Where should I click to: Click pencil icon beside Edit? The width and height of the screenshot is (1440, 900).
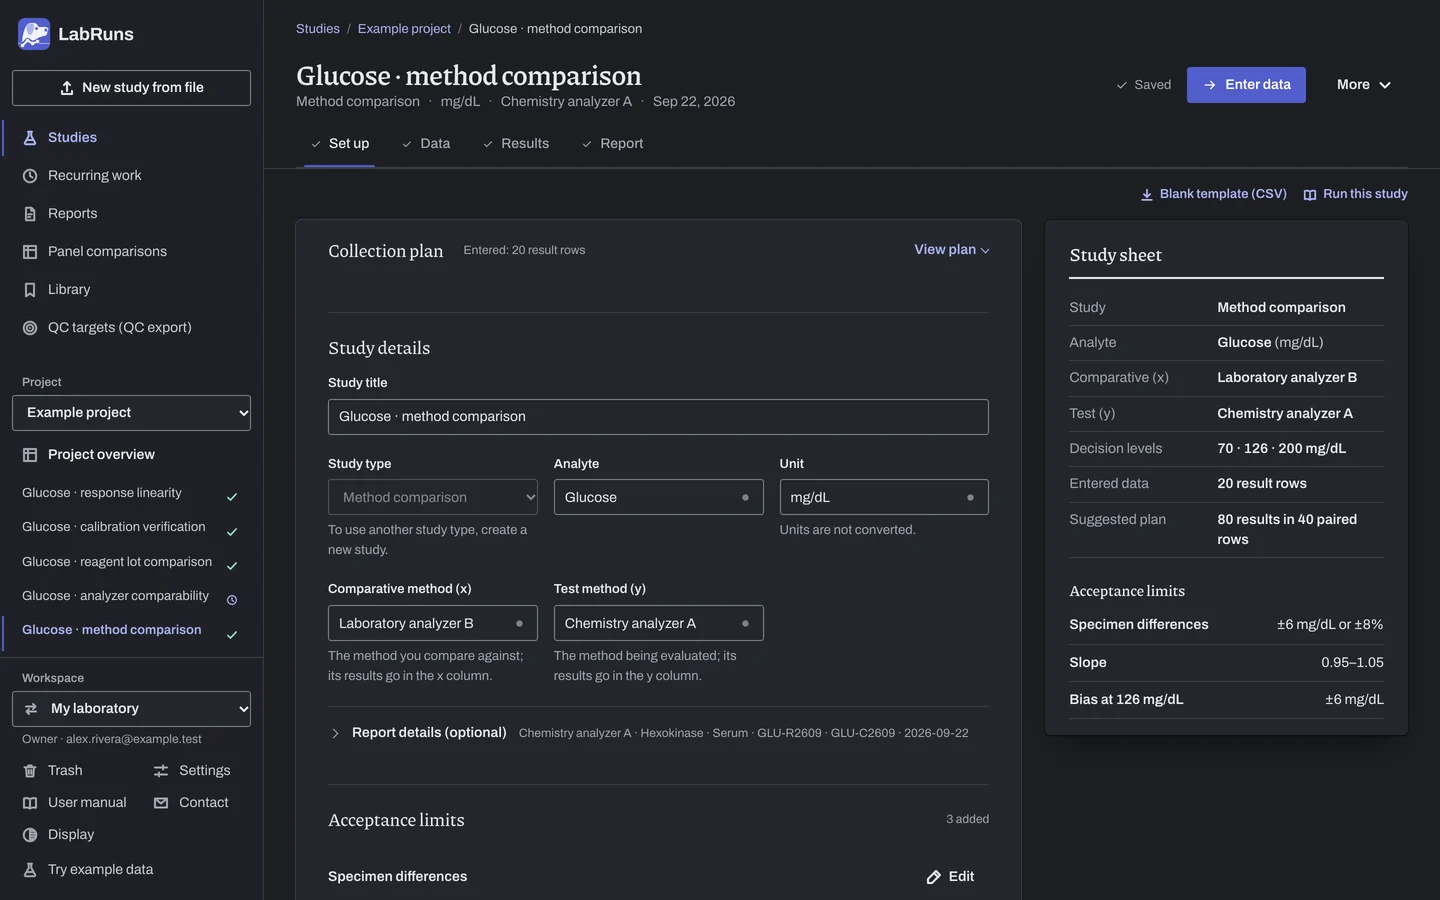(x=934, y=877)
